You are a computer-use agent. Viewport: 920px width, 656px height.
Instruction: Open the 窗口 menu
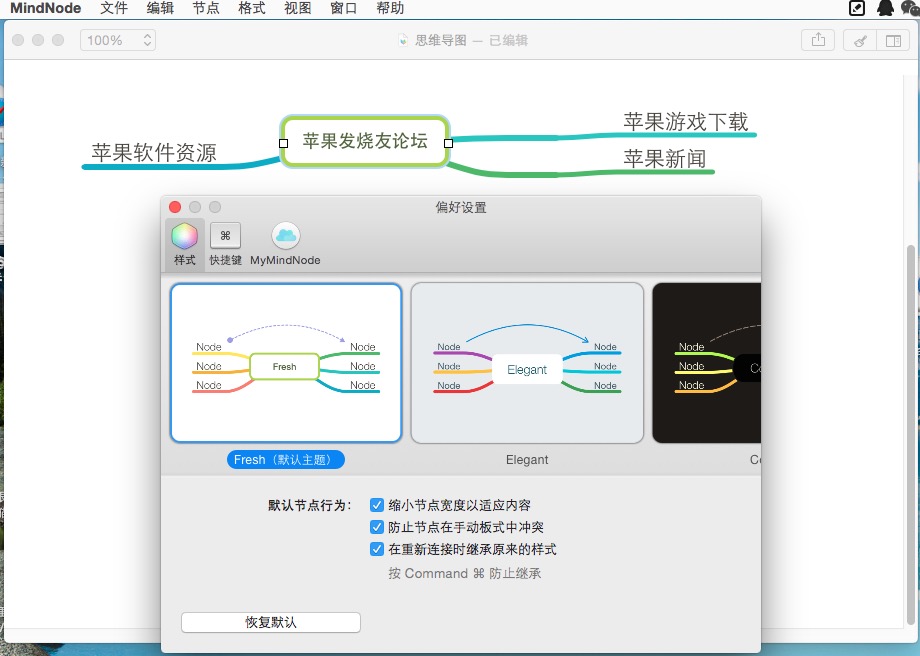coord(343,8)
